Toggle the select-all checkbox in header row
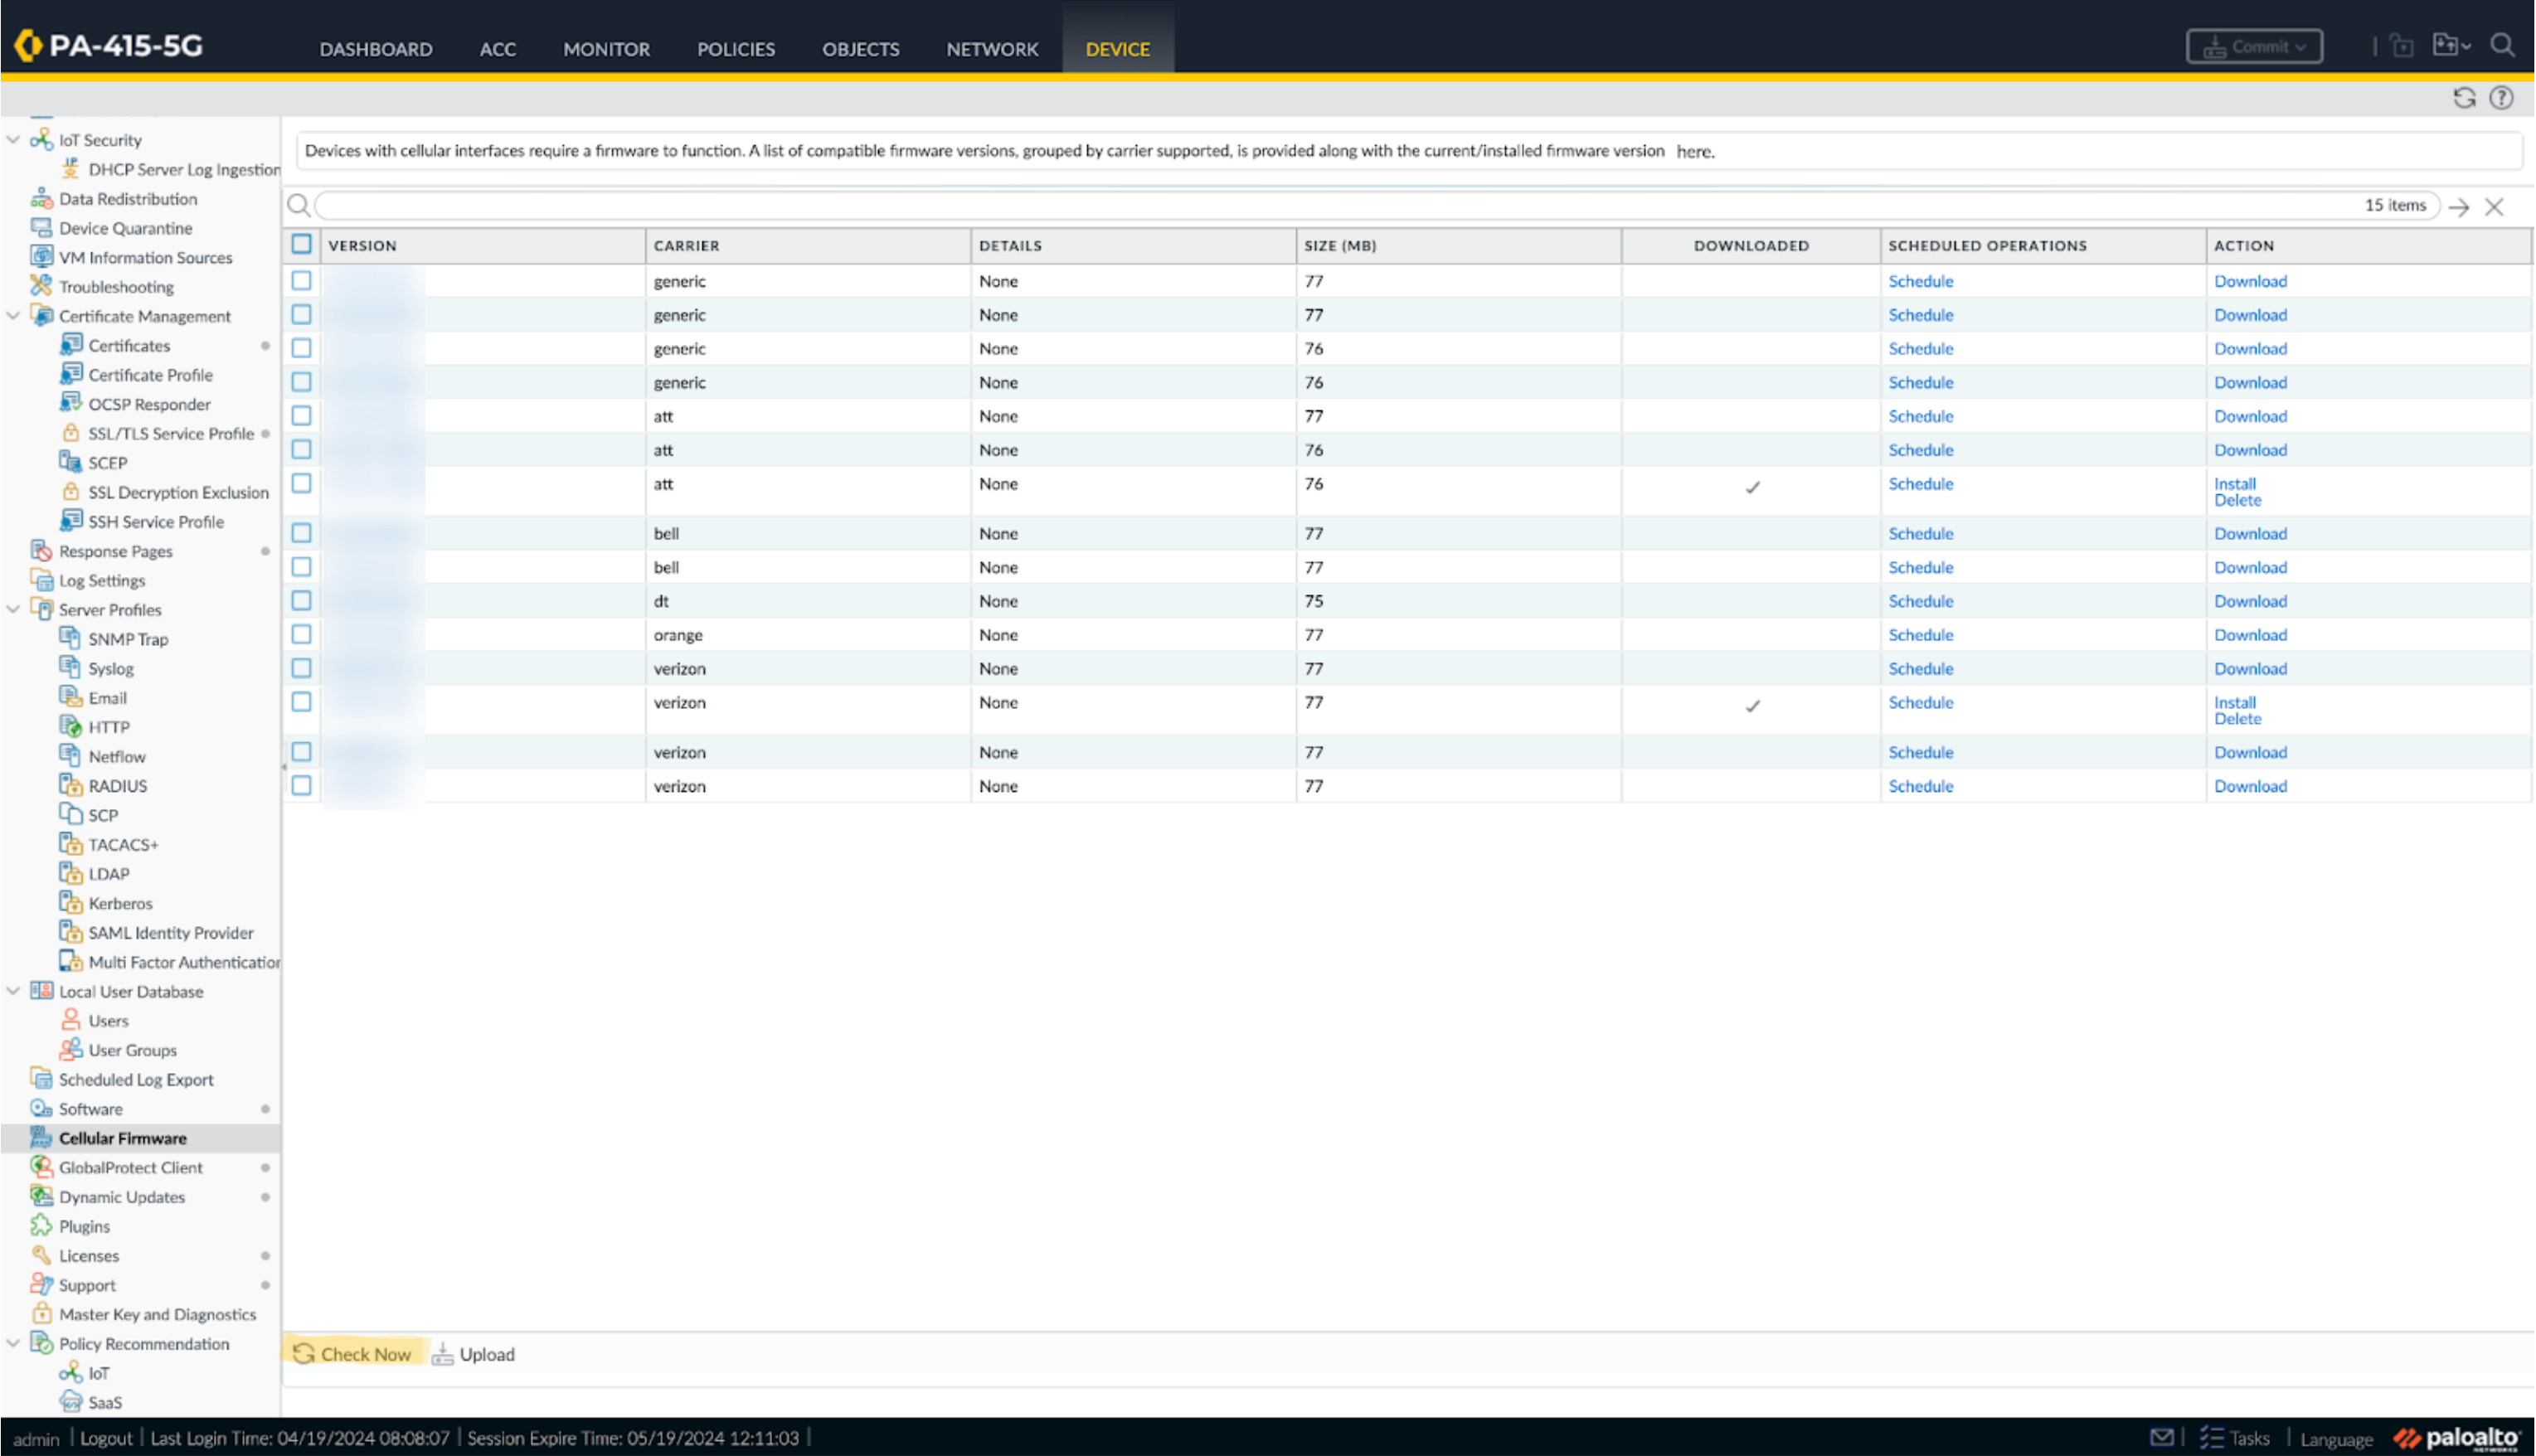2536x1456 pixels. pyautogui.click(x=301, y=245)
